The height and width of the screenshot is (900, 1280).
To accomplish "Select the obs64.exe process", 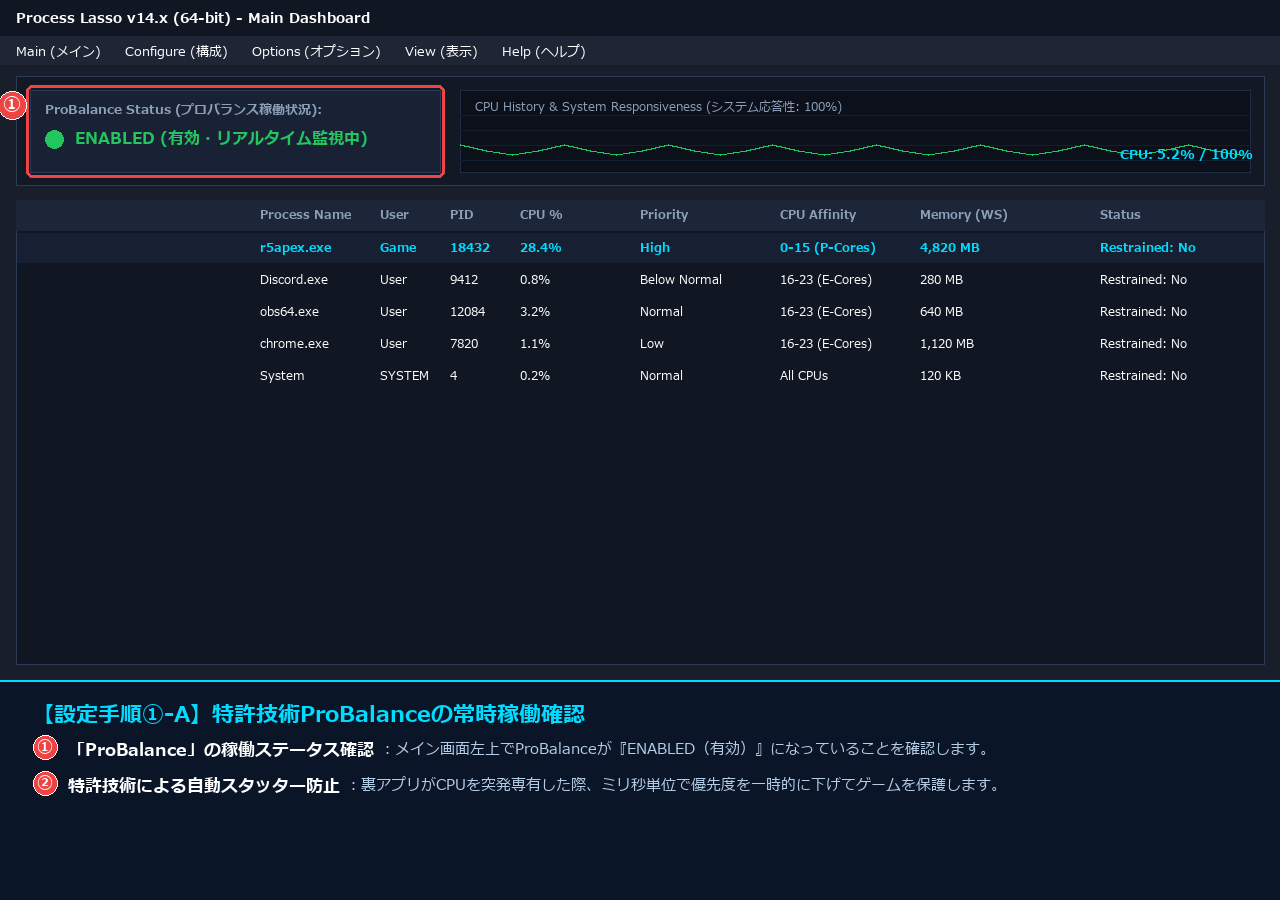I will coord(289,312).
